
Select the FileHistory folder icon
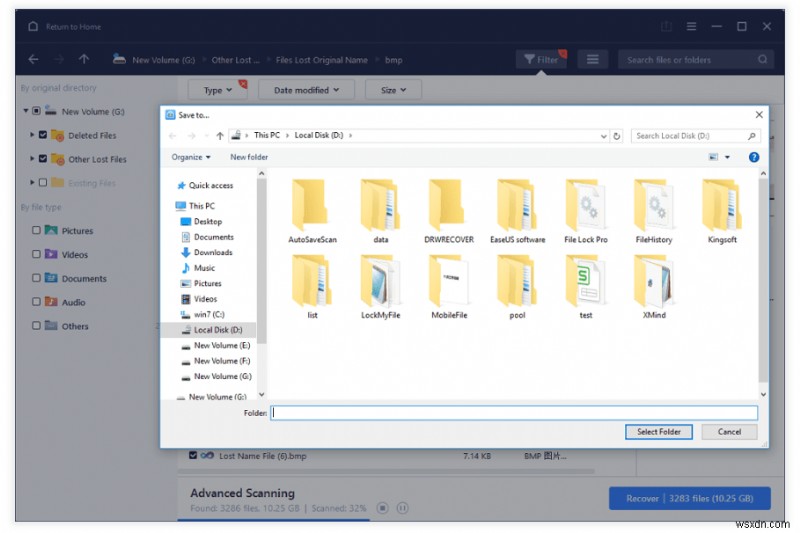pos(654,205)
